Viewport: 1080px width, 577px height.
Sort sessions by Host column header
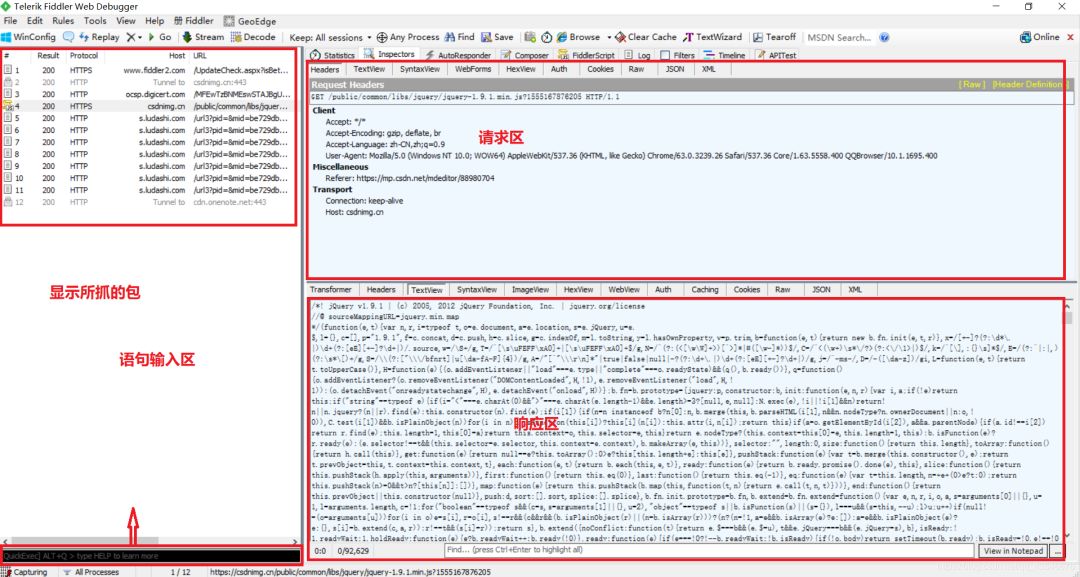176,55
